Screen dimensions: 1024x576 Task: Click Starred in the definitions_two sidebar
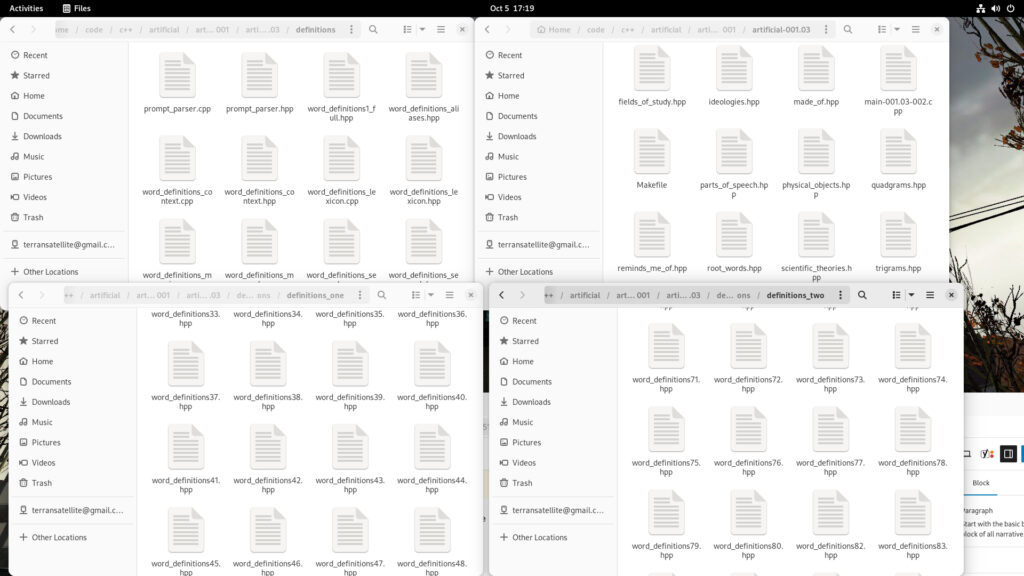(x=525, y=341)
